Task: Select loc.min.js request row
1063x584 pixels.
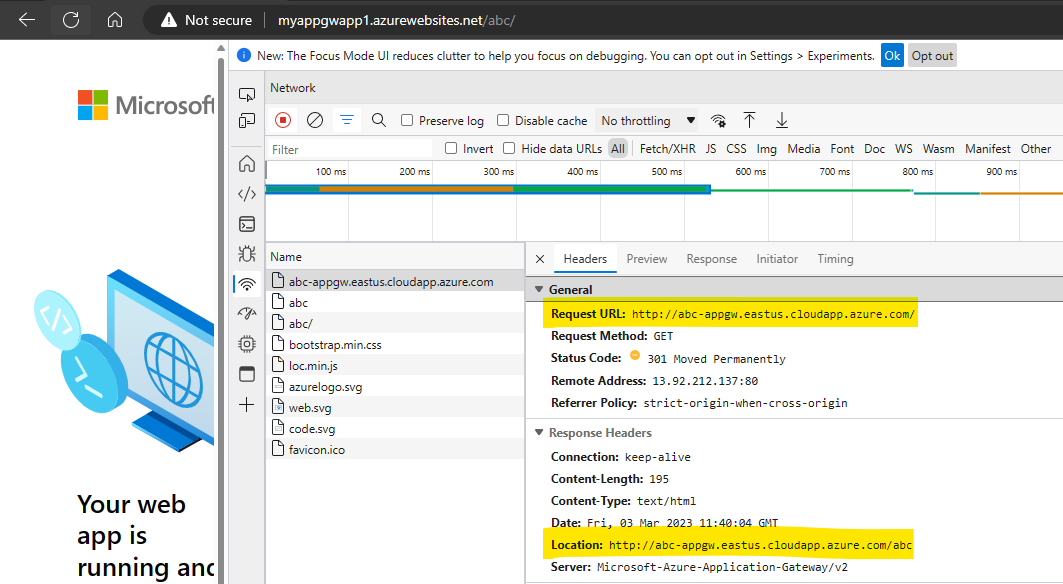Action: [395, 366]
